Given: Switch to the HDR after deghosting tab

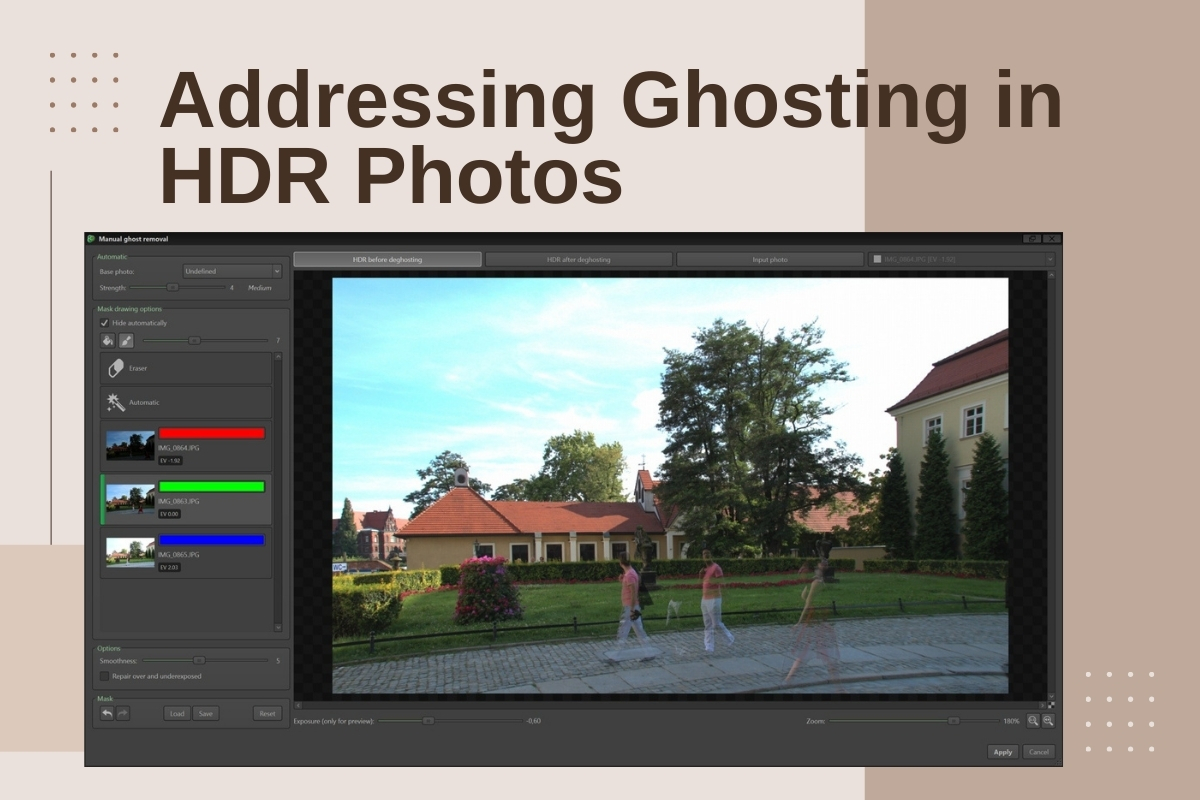Looking at the screenshot, I should (x=578, y=257).
